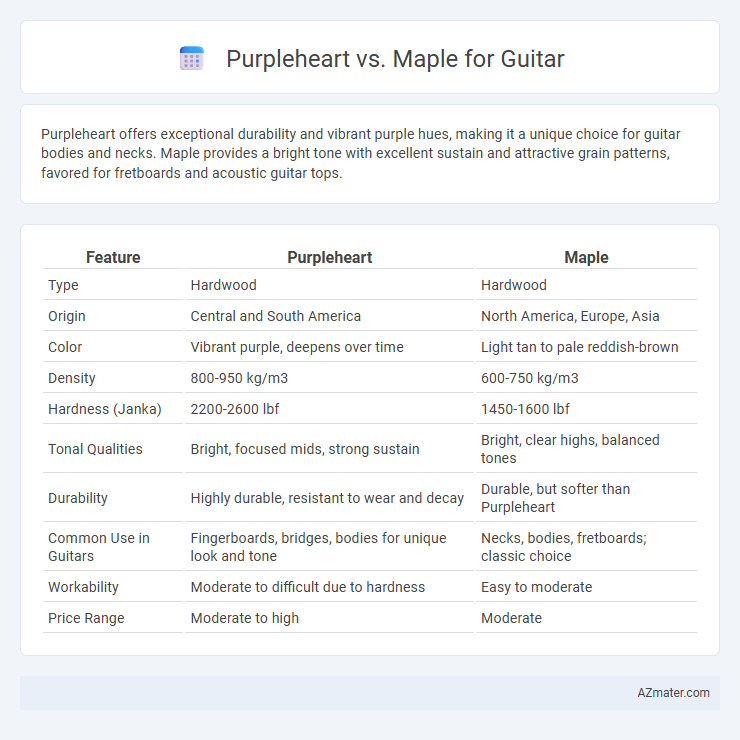This screenshot has height=740, width=740.
Task: Click the Tonal Qualities row label
Action: [95, 449]
